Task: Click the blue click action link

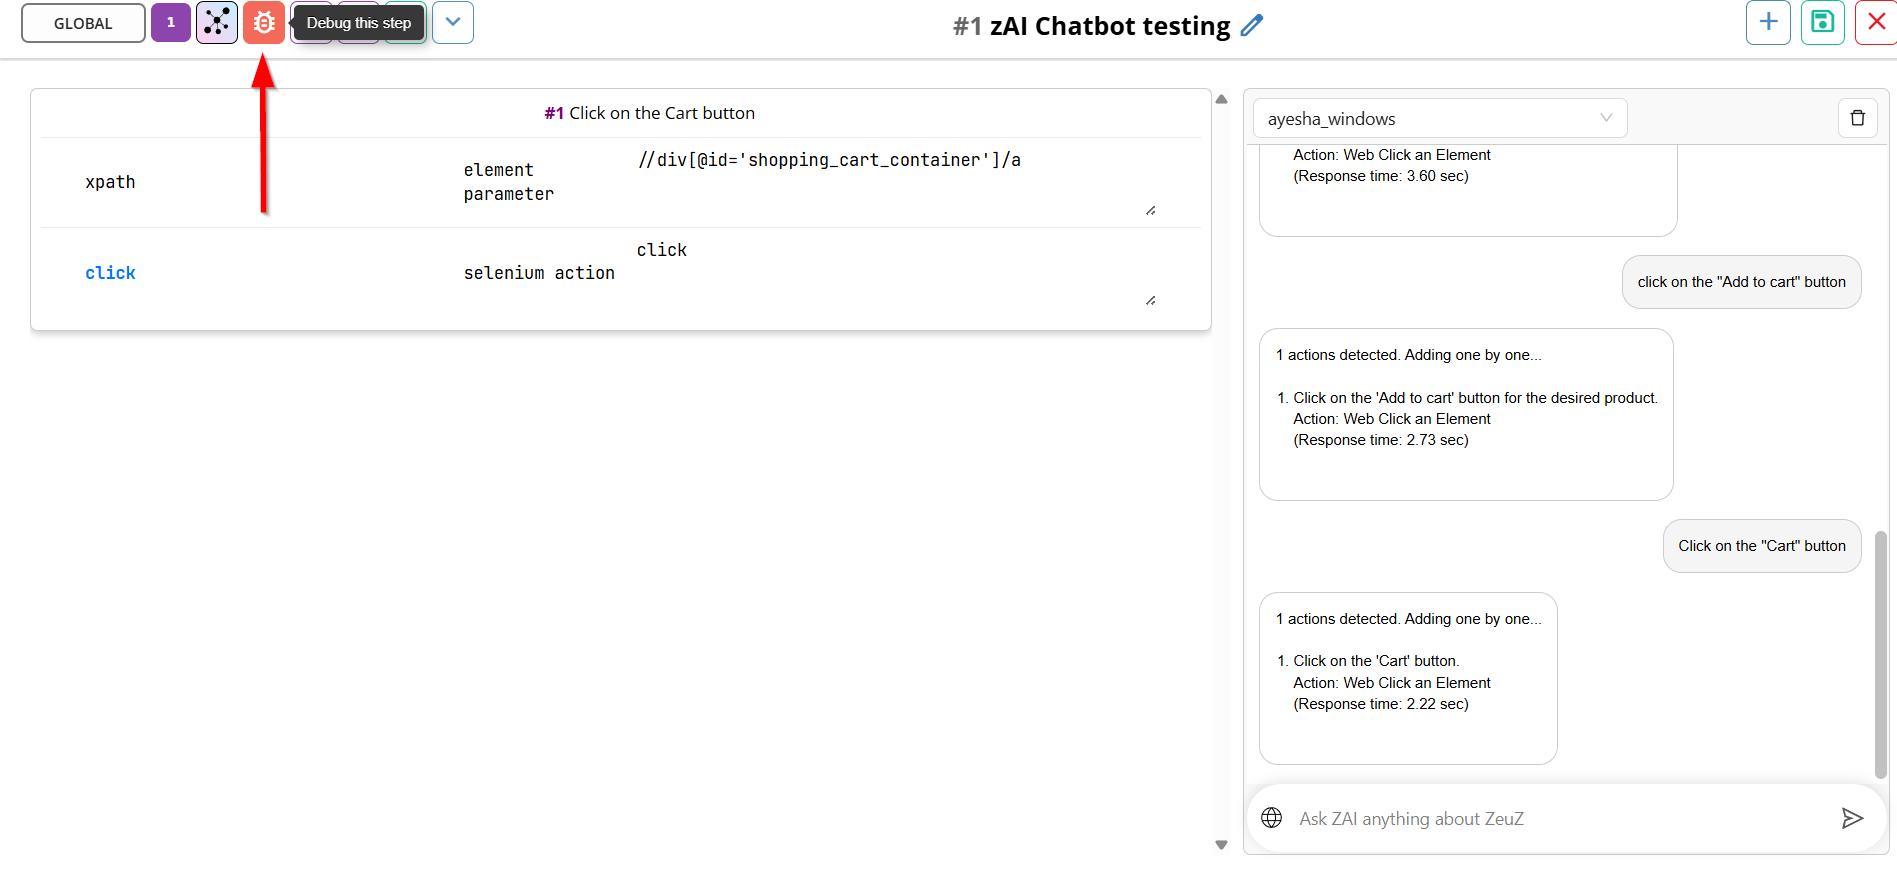Action: click(x=110, y=273)
